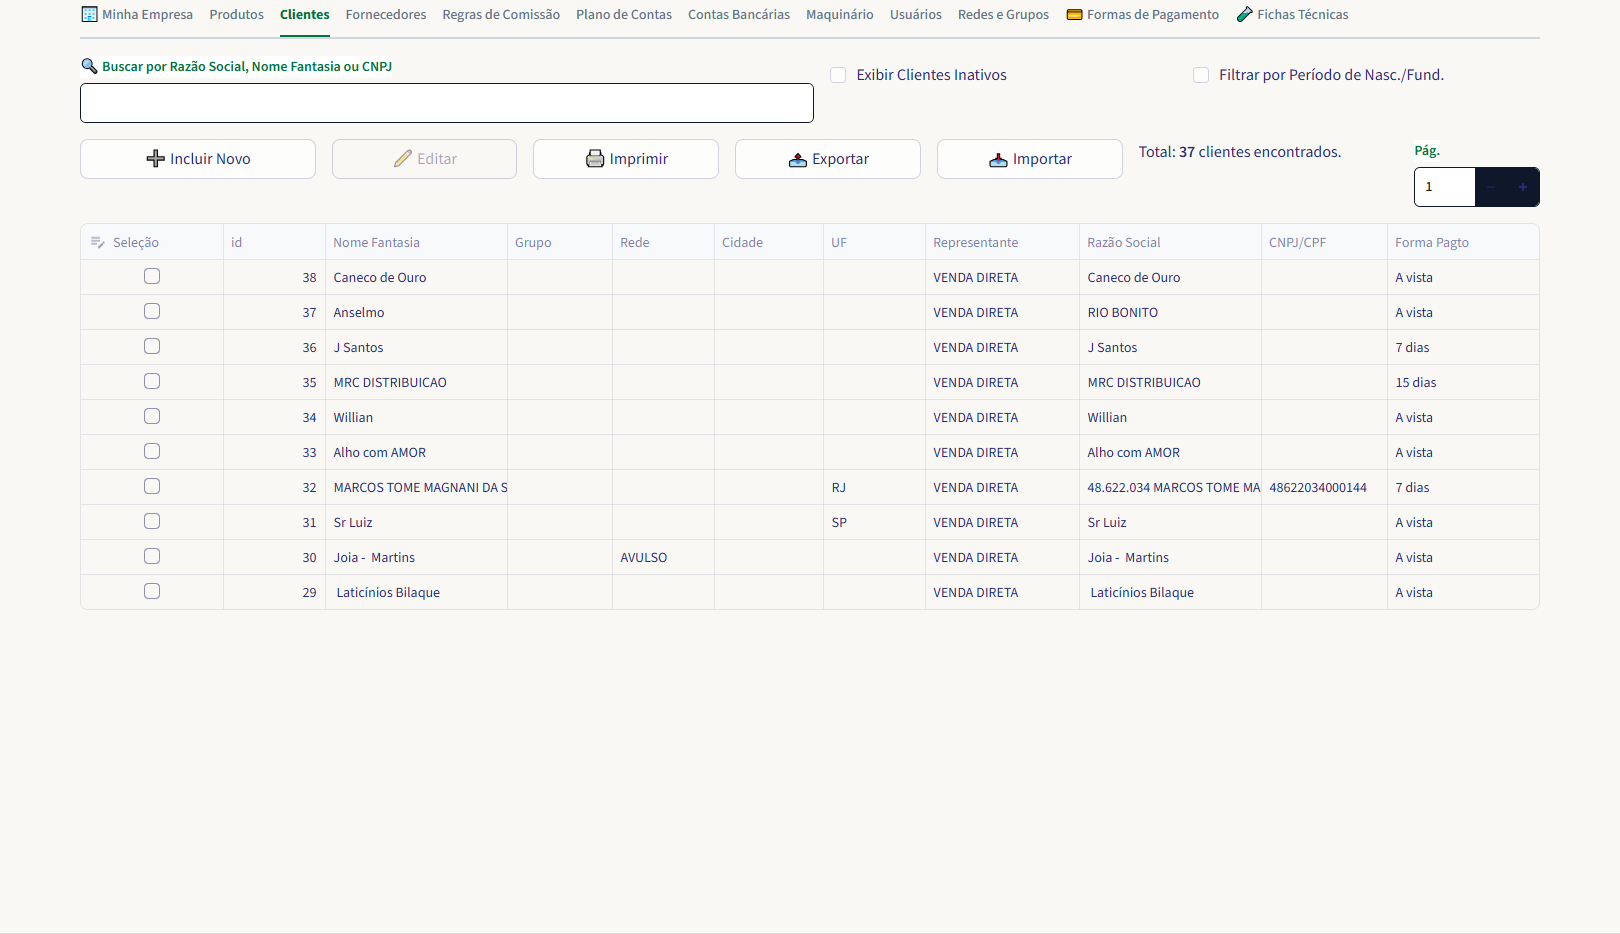Check the MRC DISTRIBUICAO row checkbox
The width and height of the screenshot is (1620, 934).
point(152,381)
